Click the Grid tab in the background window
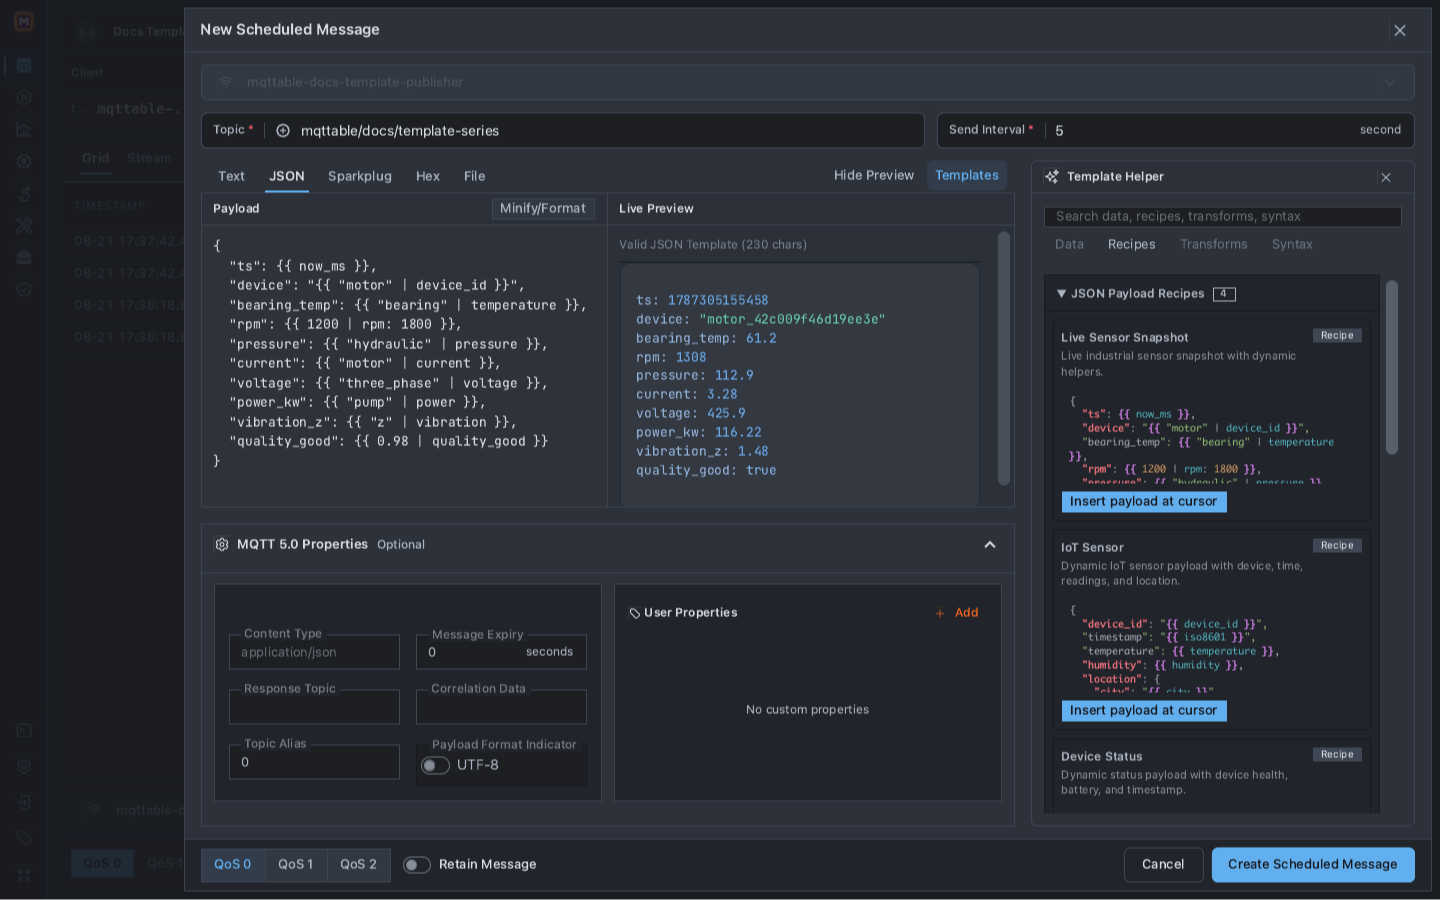The width and height of the screenshot is (1440, 900). [96, 158]
